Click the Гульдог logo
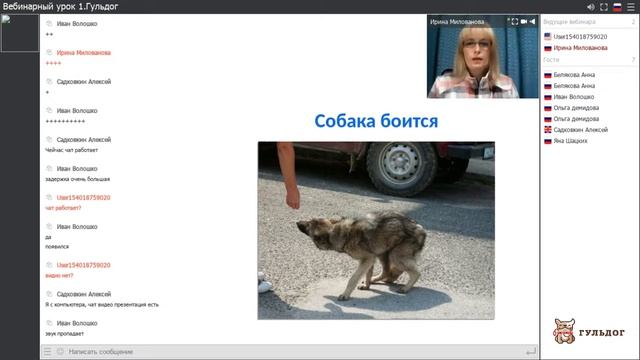The image size is (640, 360). click(589, 331)
